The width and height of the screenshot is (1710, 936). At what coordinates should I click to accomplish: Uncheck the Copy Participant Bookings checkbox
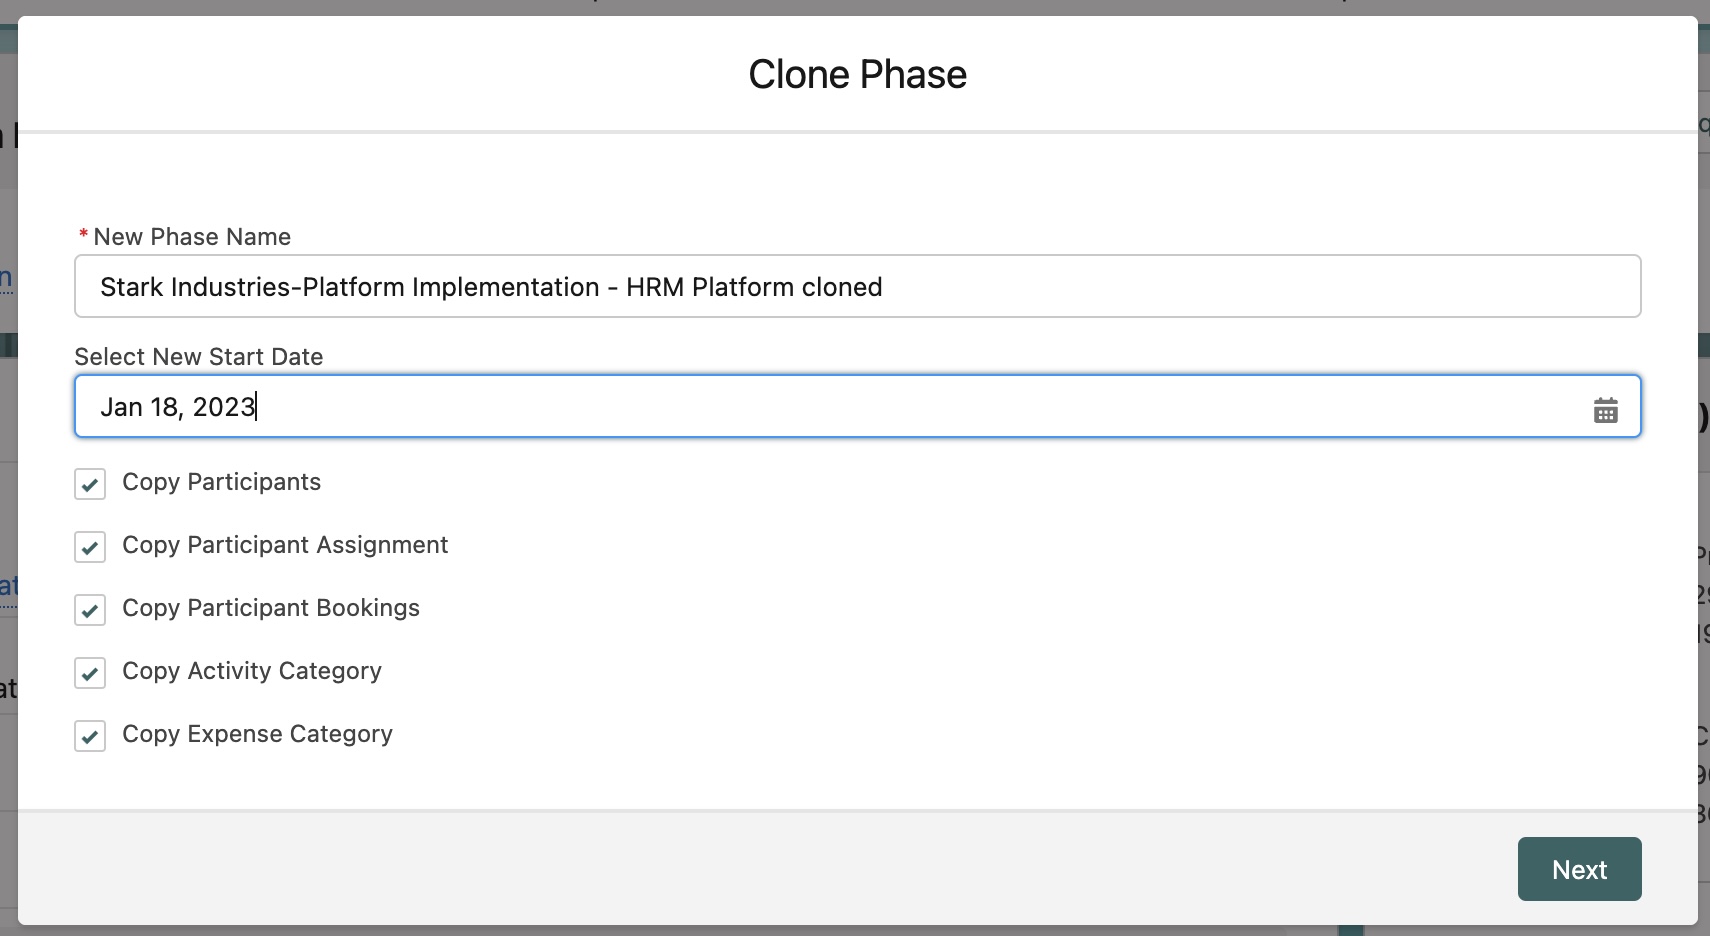[89, 610]
